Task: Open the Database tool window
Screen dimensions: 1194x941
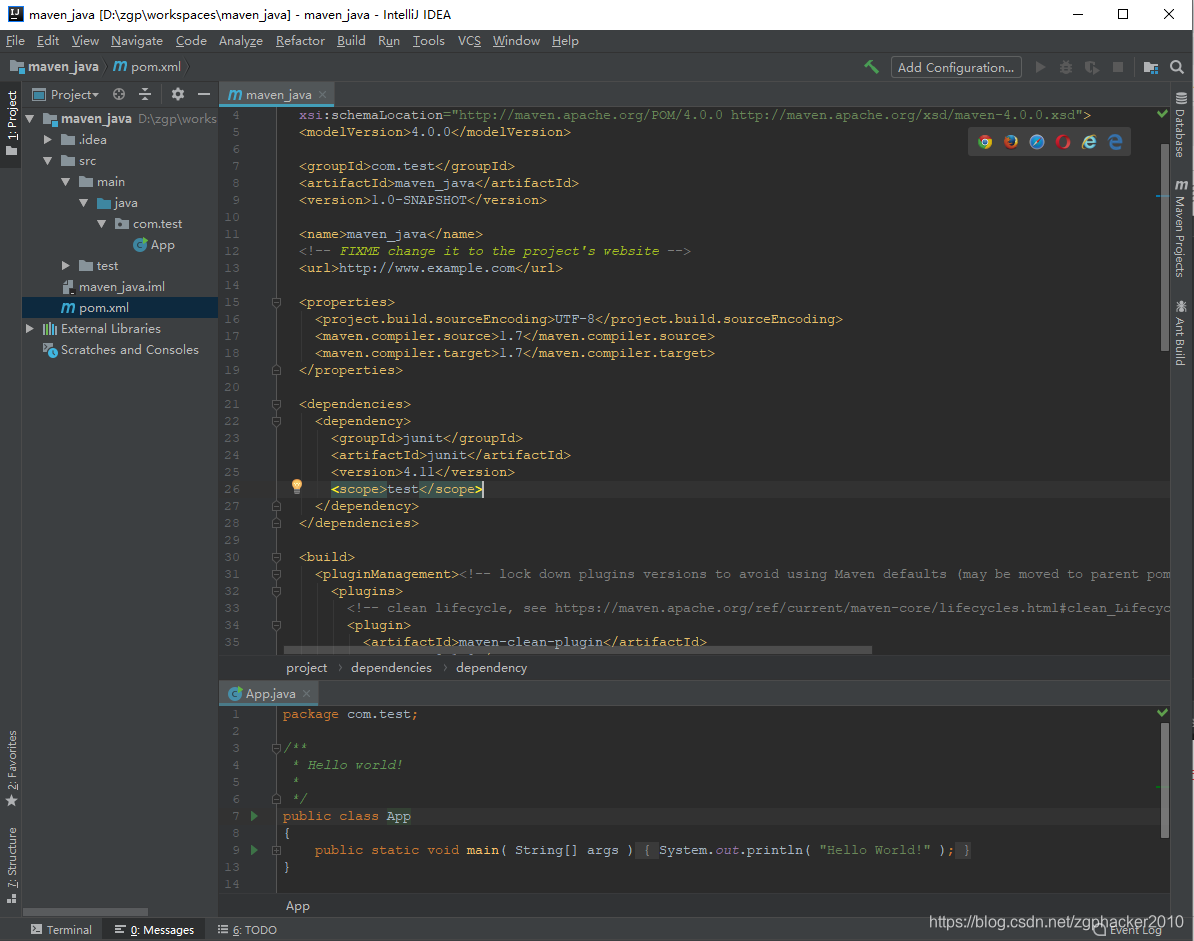Action: pos(1180,126)
